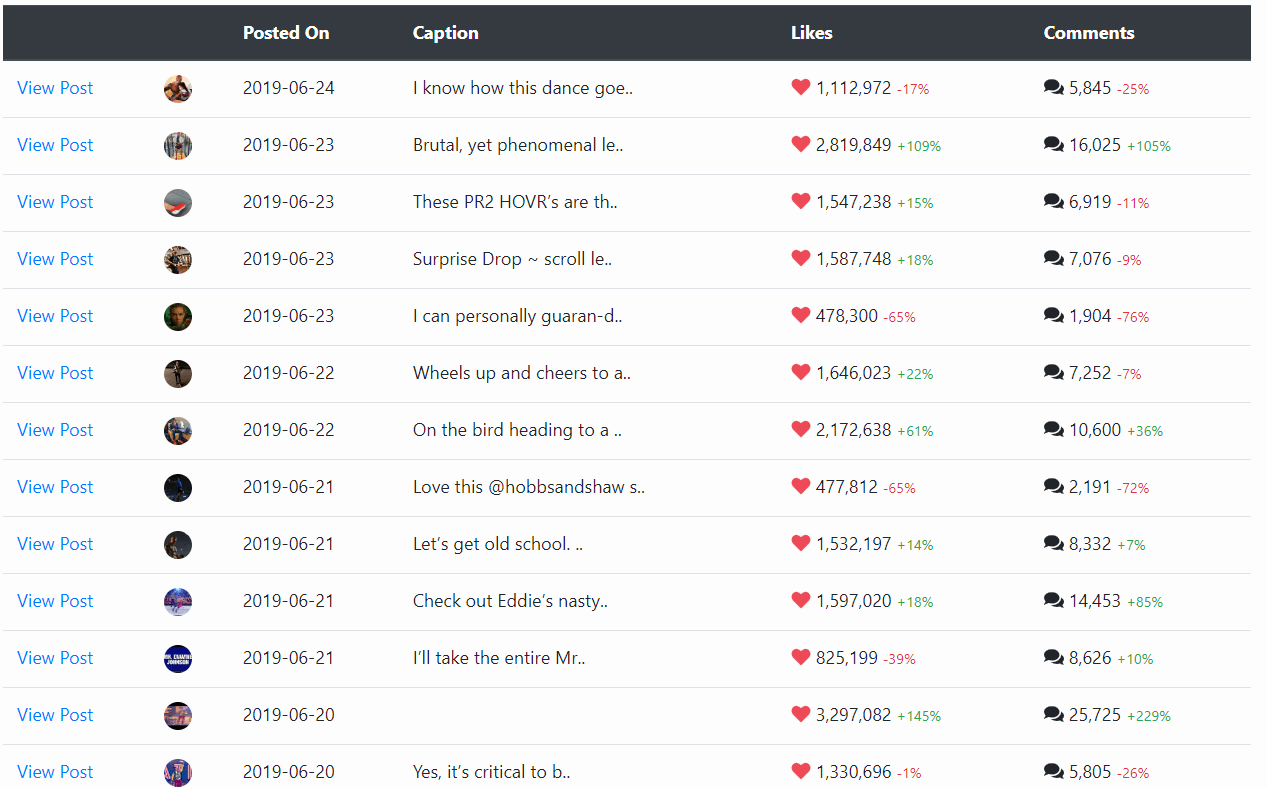Click the avatar thumbnail for I'll take the entire Mr..
The image size is (1267, 789).
point(178,658)
